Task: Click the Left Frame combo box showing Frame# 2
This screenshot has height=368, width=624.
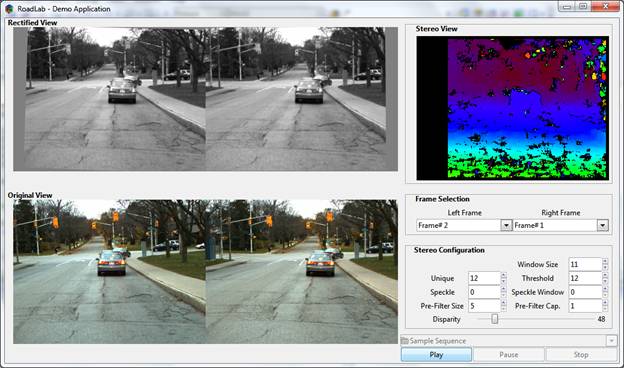Action: coord(464,226)
